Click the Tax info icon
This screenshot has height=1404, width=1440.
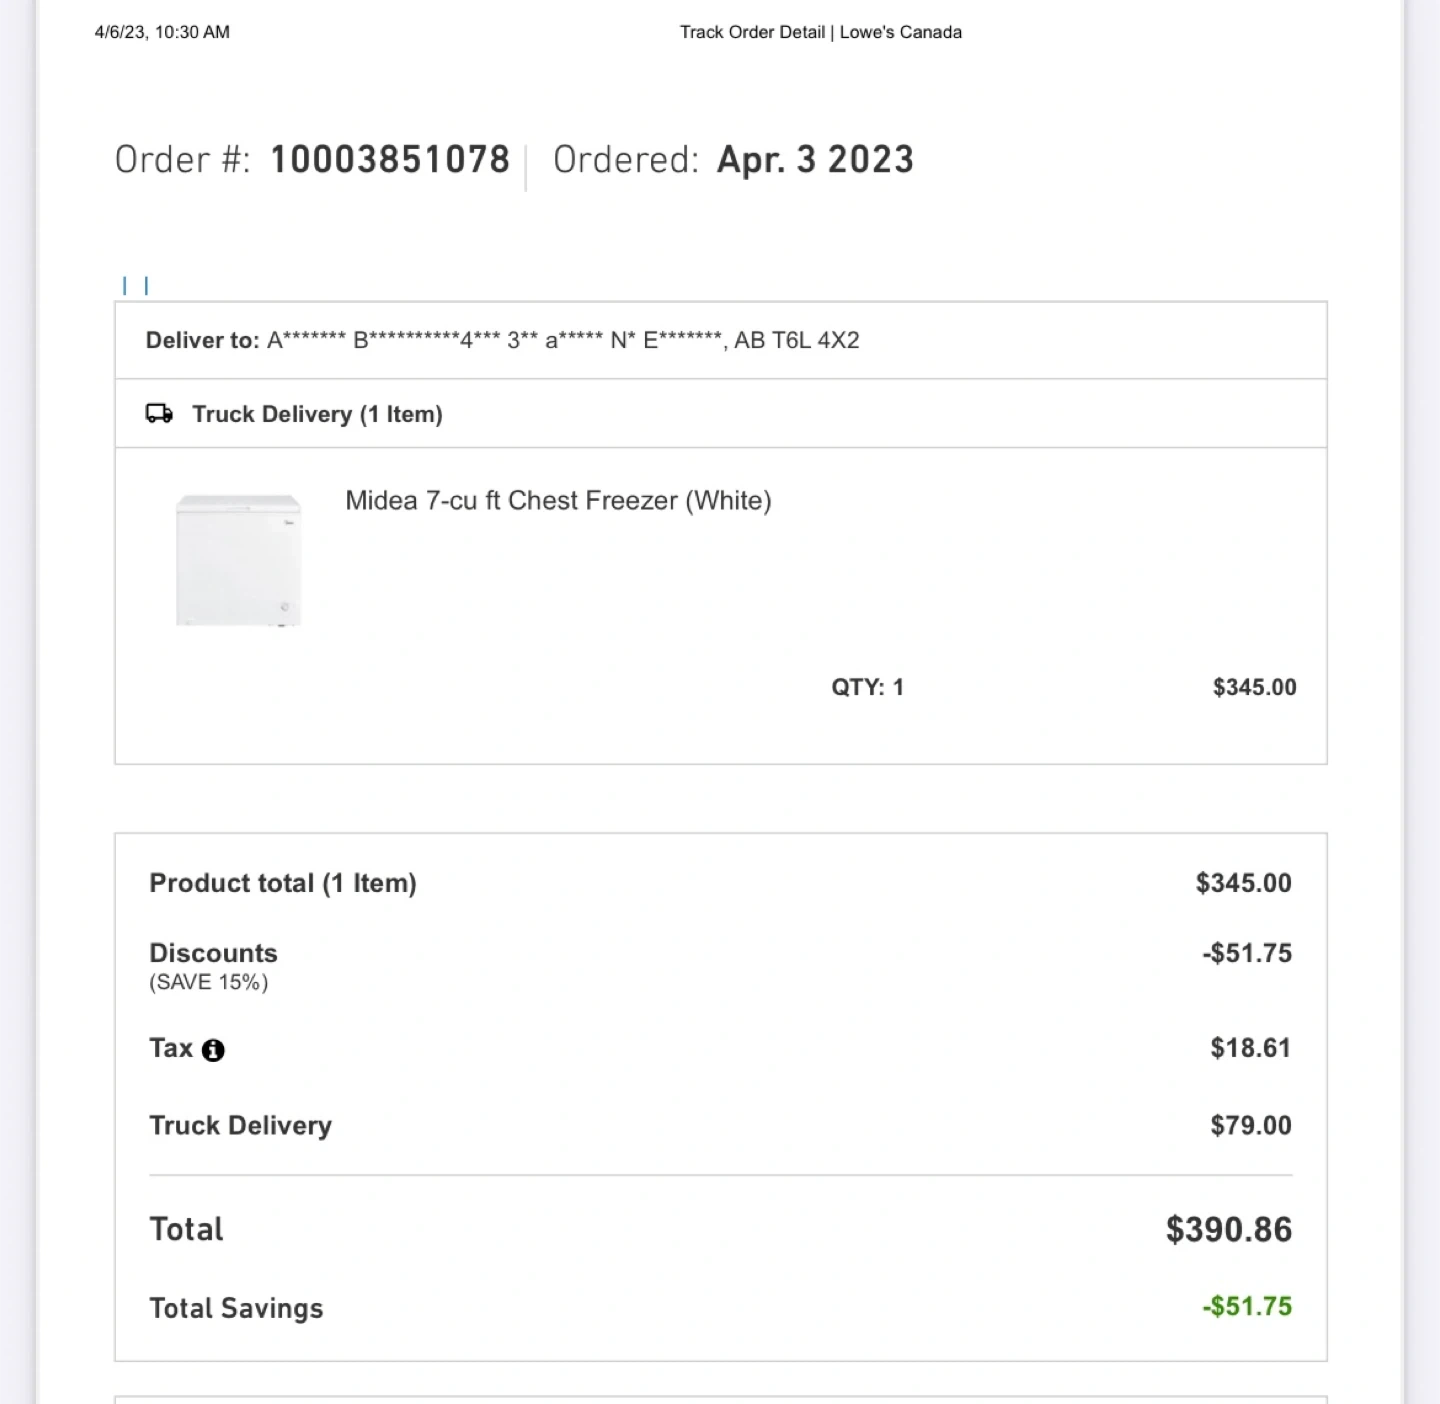click(x=213, y=1050)
